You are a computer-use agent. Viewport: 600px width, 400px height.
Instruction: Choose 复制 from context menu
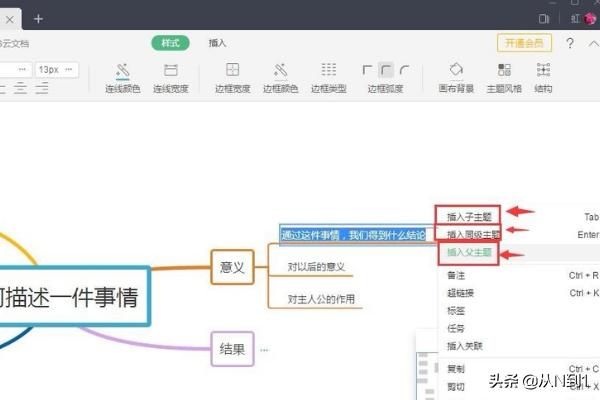coord(519,369)
